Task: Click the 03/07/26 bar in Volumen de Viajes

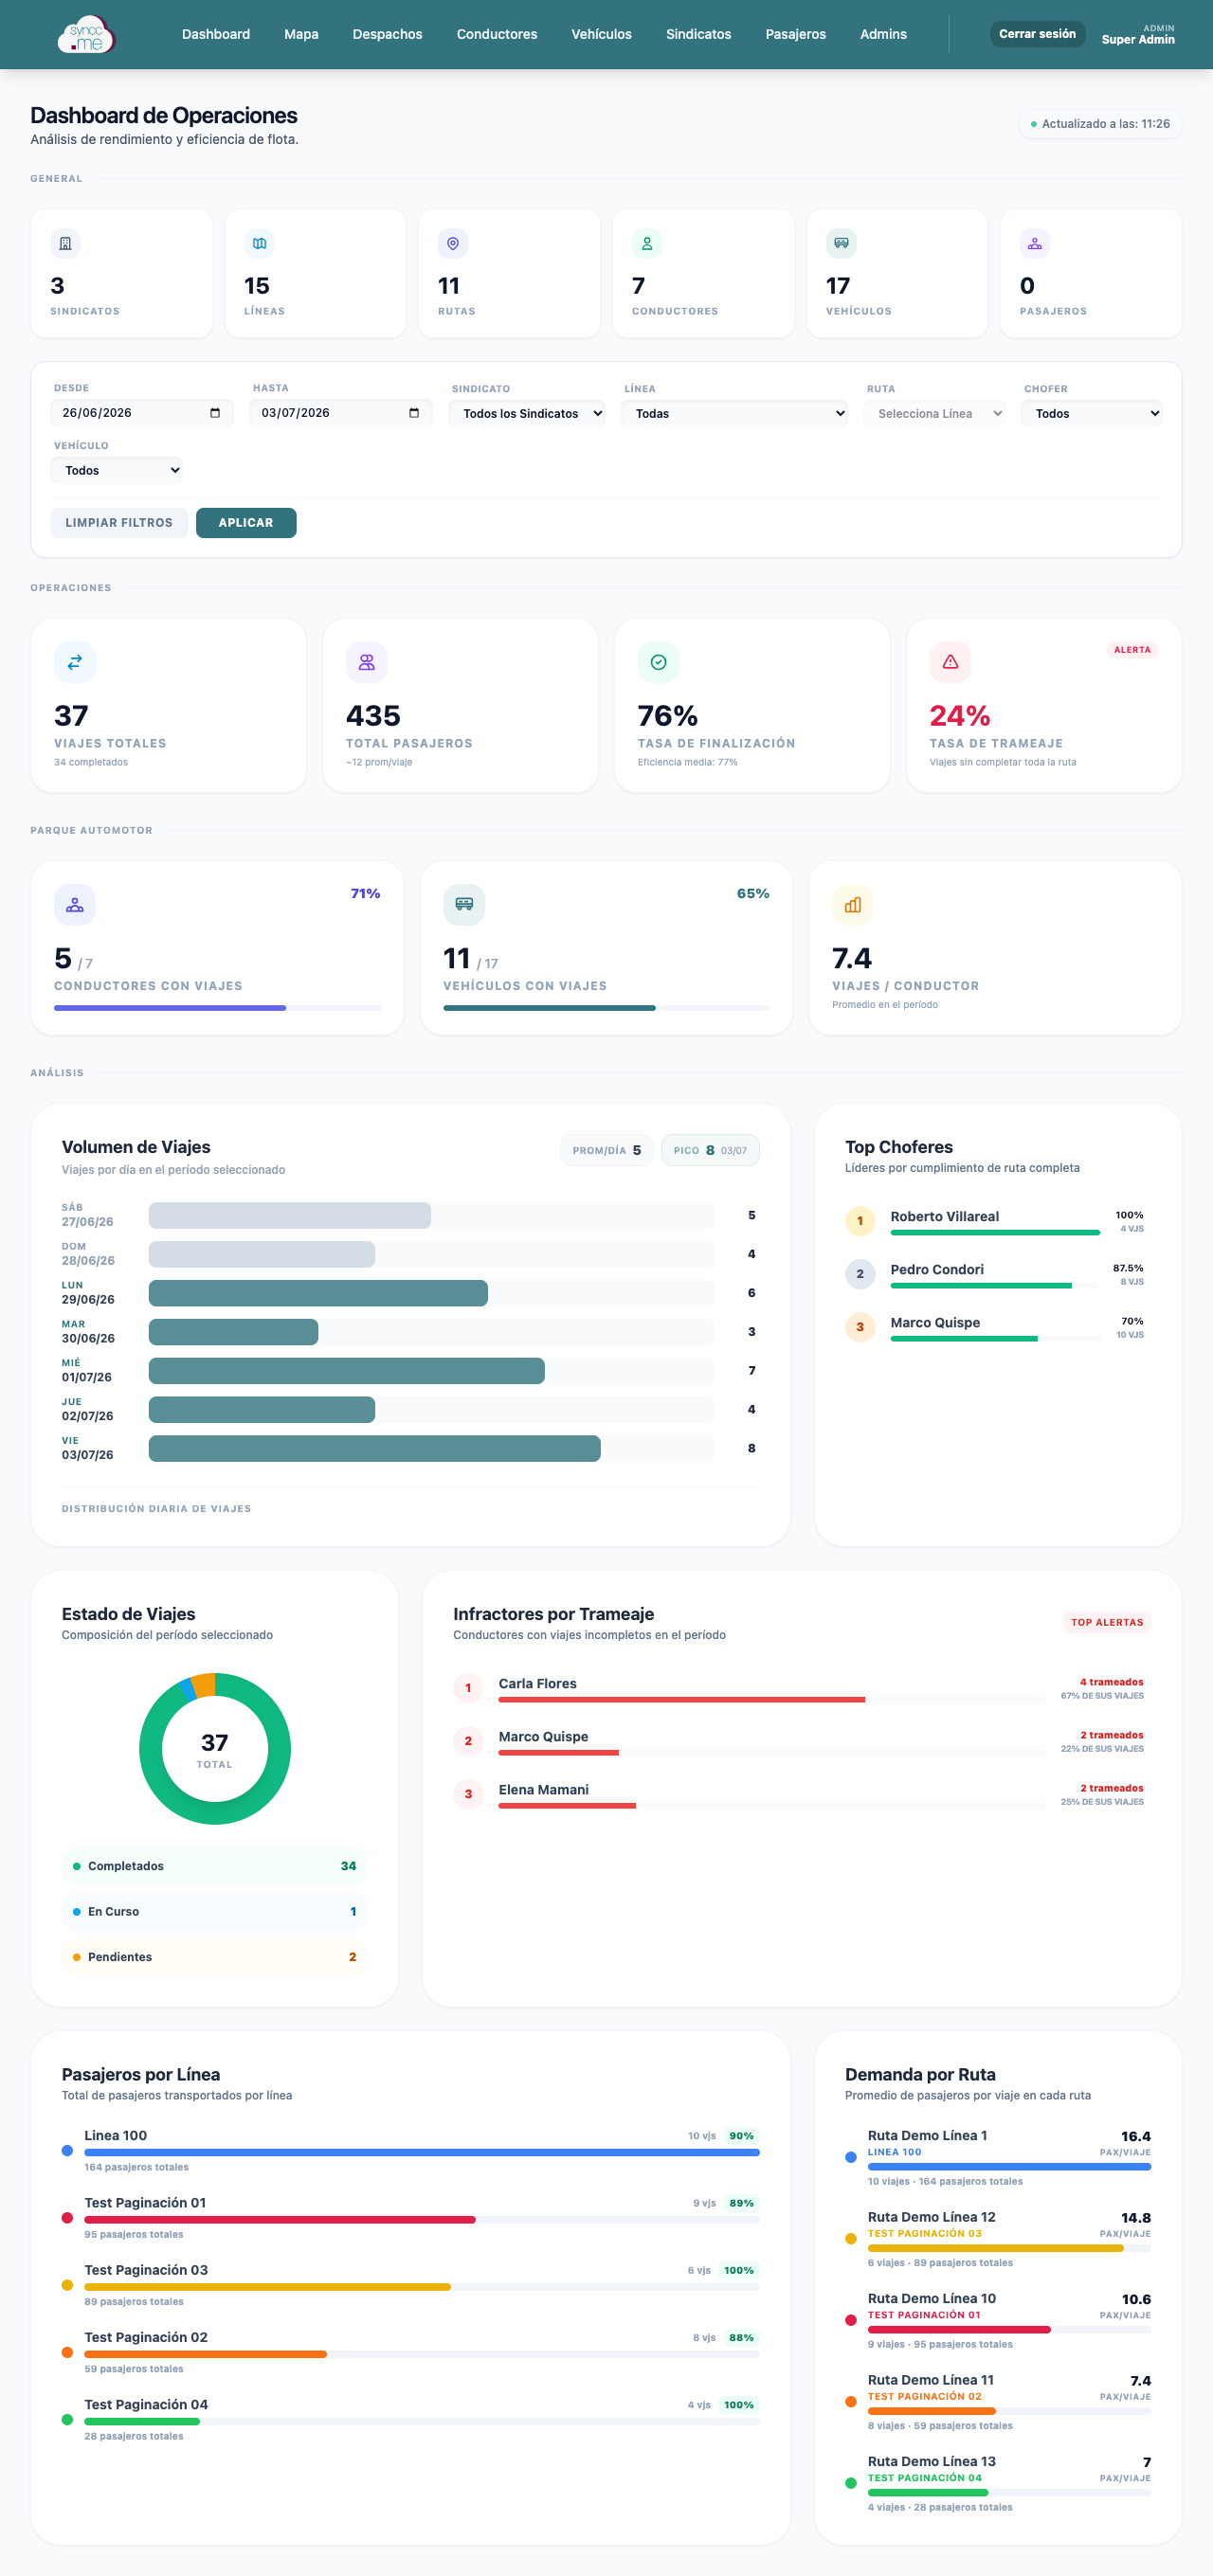Action: (x=375, y=1449)
